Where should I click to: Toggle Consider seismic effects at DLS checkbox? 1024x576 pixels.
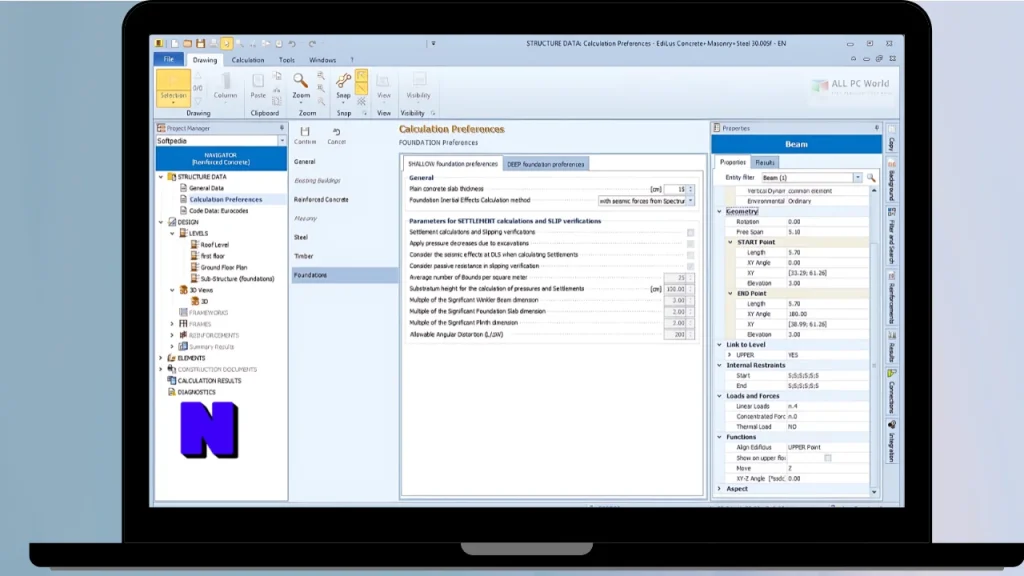[x=690, y=255]
